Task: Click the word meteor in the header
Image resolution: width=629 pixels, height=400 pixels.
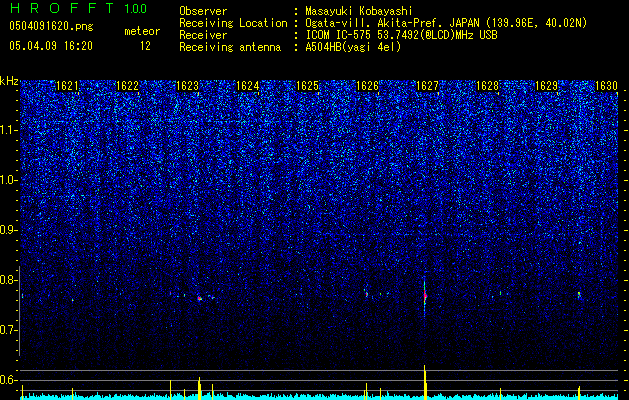Action: [x=142, y=31]
